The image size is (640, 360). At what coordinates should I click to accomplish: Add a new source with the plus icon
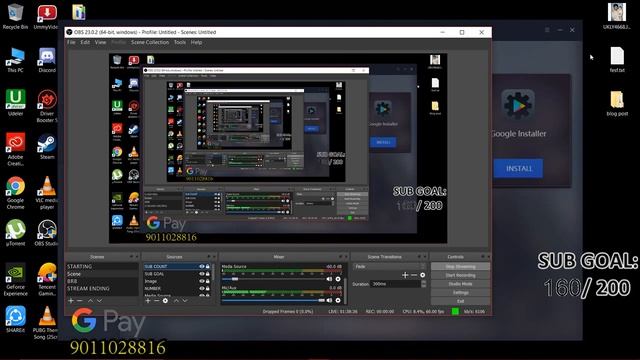click(x=148, y=300)
